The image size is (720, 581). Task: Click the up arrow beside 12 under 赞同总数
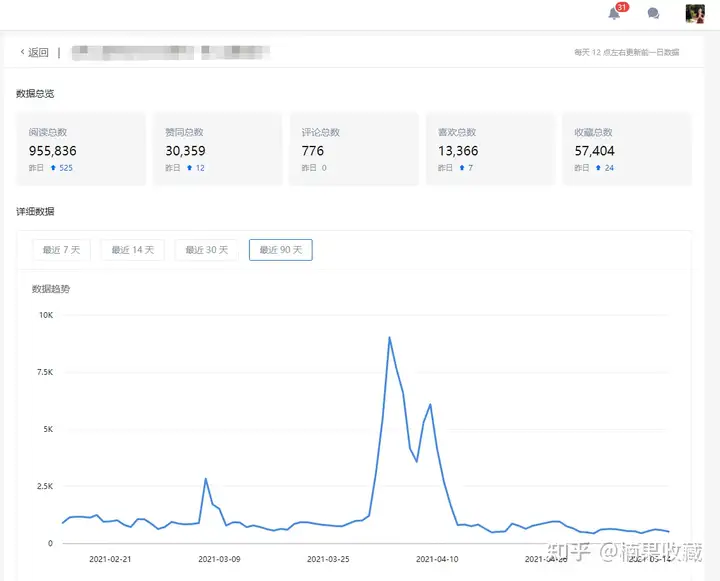[x=189, y=168]
